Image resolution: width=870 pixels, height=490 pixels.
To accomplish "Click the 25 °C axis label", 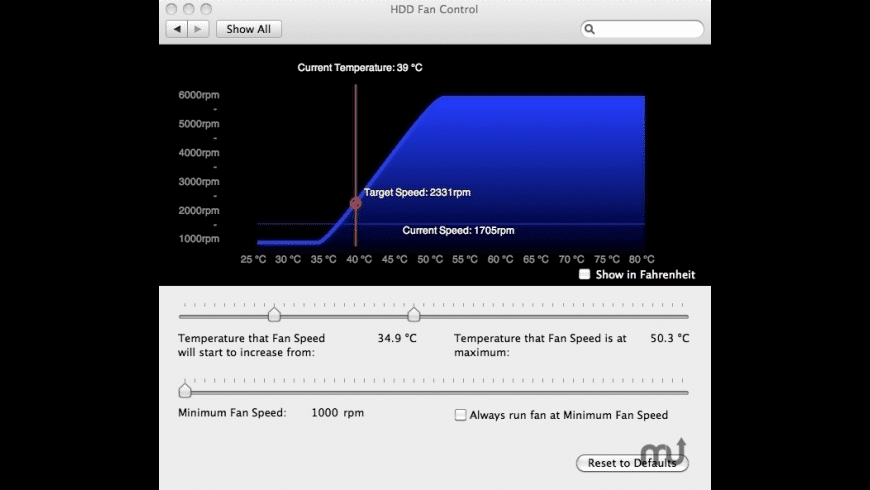I will [253, 259].
